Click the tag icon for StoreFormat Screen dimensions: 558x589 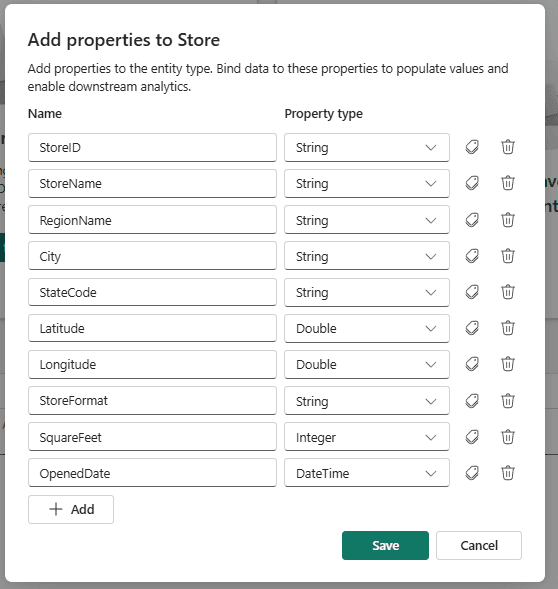[x=472, y=401]
